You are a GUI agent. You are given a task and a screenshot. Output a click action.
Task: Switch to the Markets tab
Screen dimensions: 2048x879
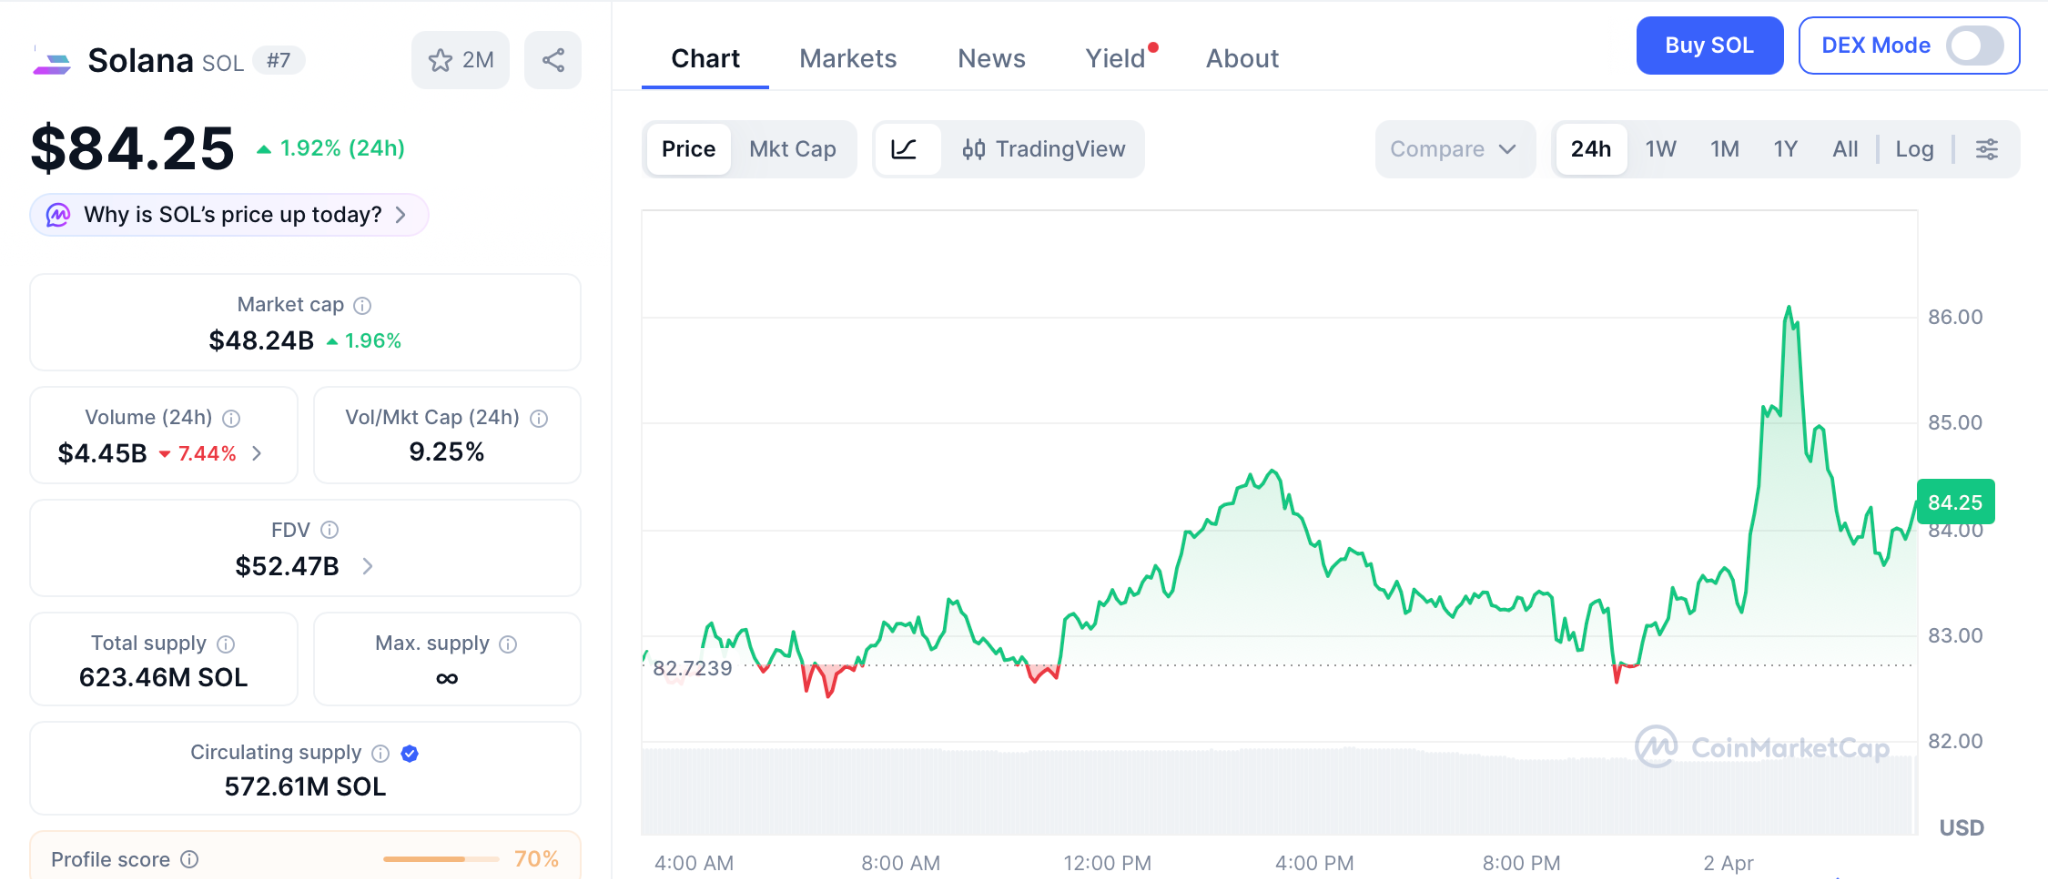(847, 59)
